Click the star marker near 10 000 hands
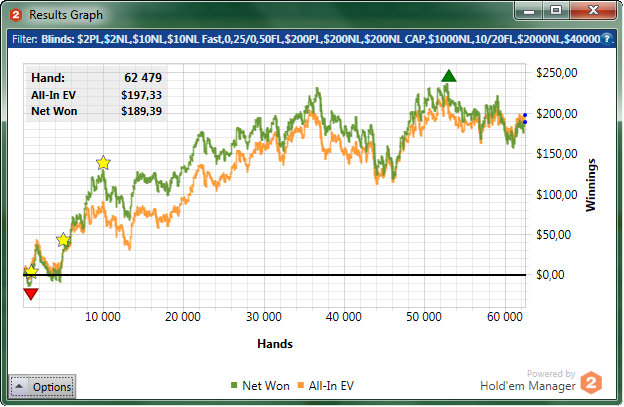The width and height of the screenshot is (624, 407). (103, 163)
